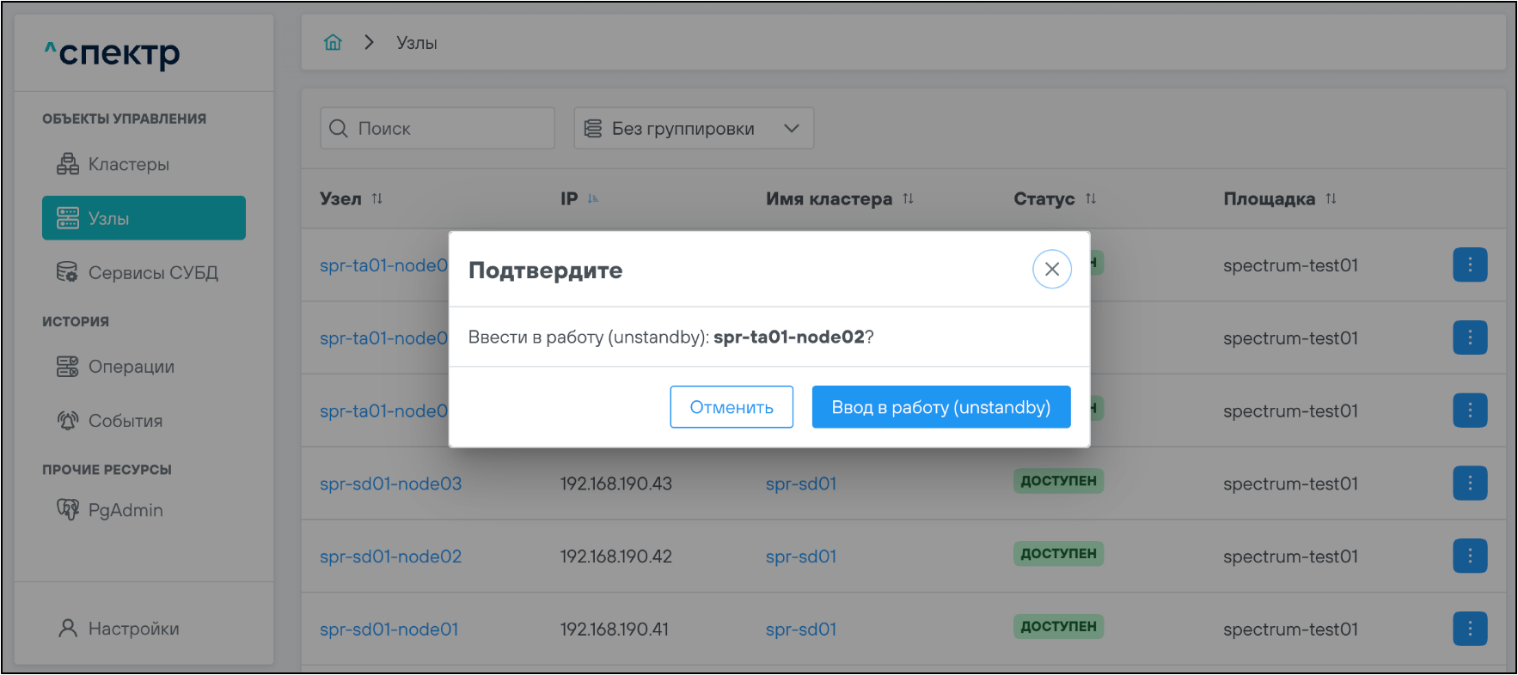Confirm with Ввод в работу (unstandby) button
The image size is (1518, 675).
pyautogui.click(x=940, y=407)
